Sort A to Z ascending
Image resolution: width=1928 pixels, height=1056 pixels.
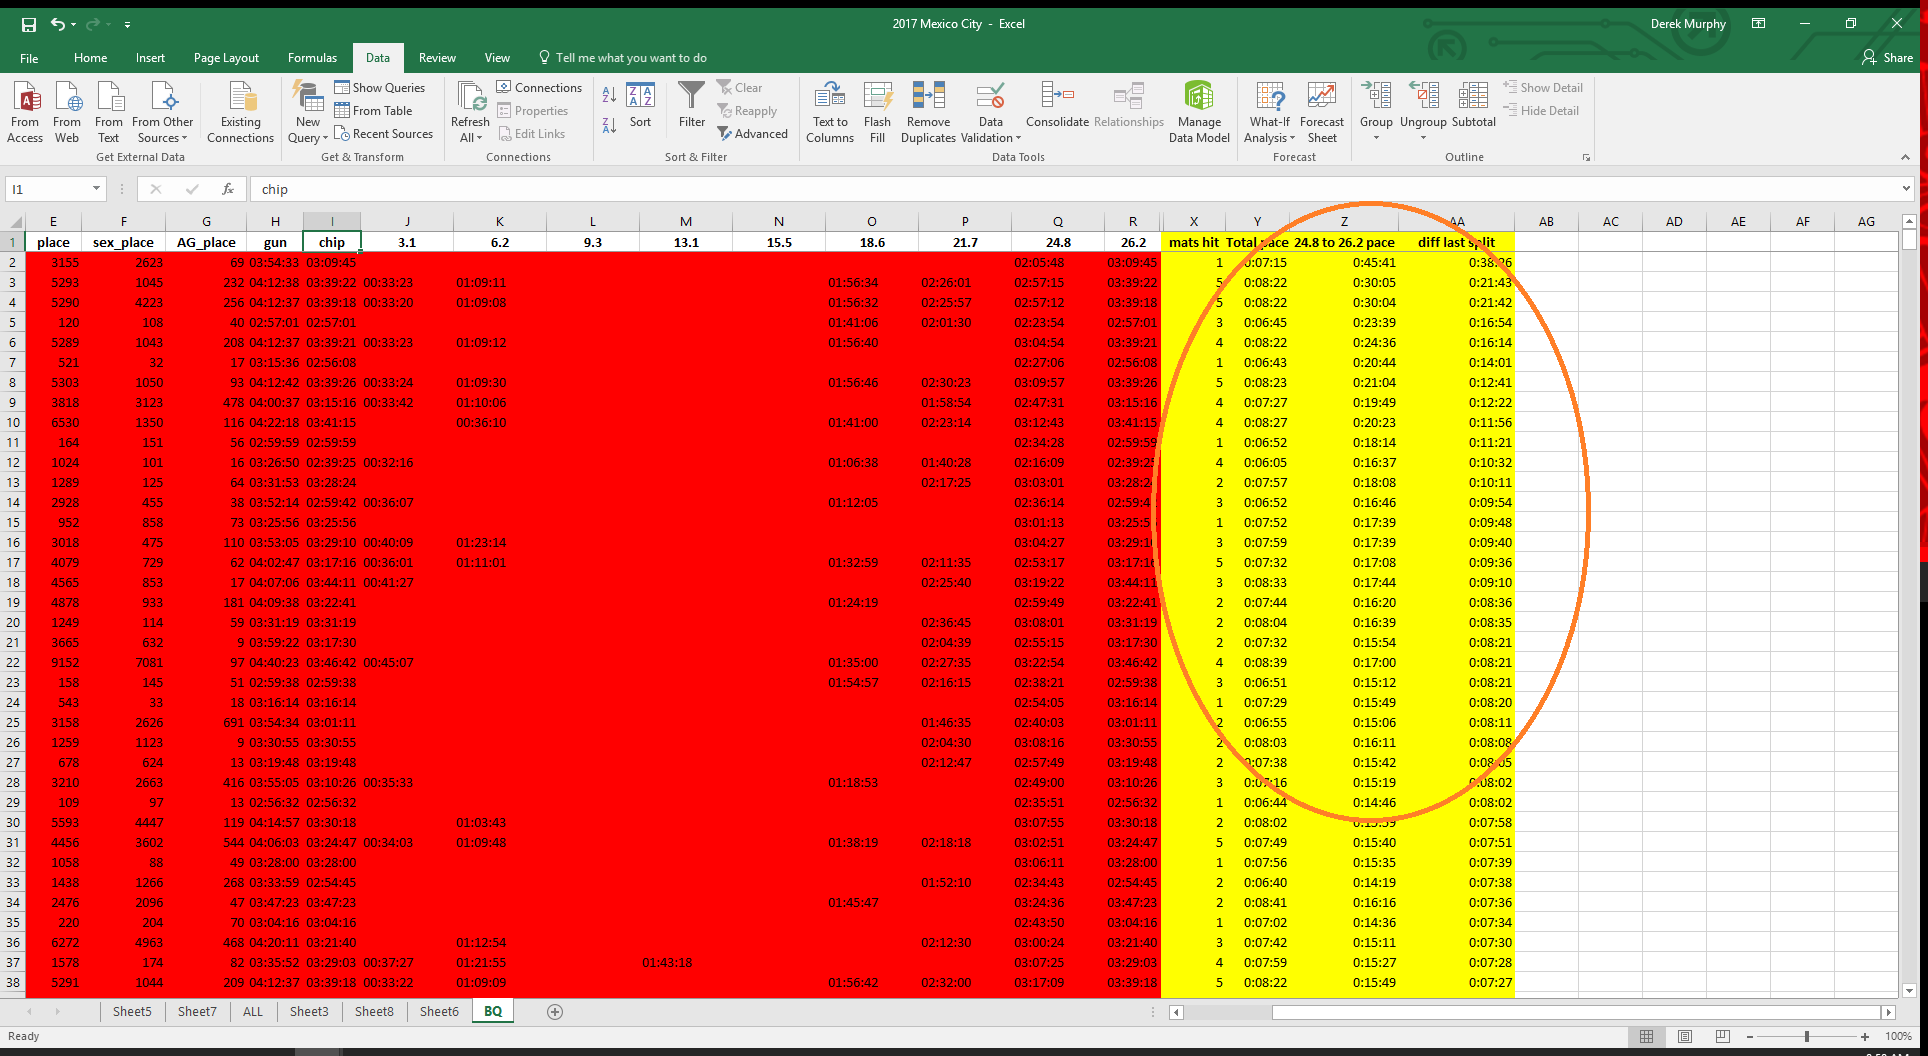pos(609,94)
